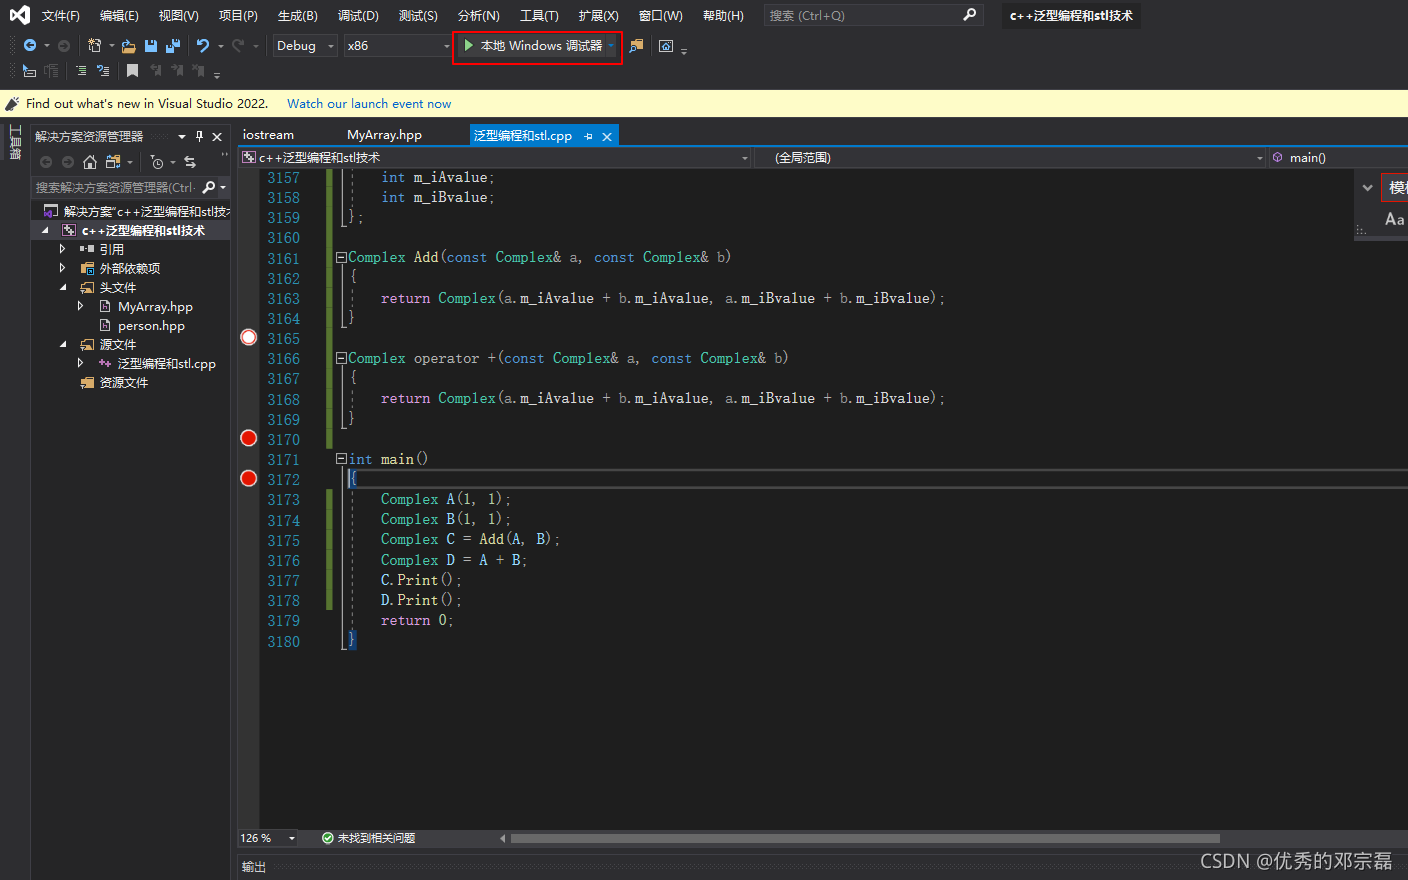Click the New Project toolbar icon

coord(94,45)
